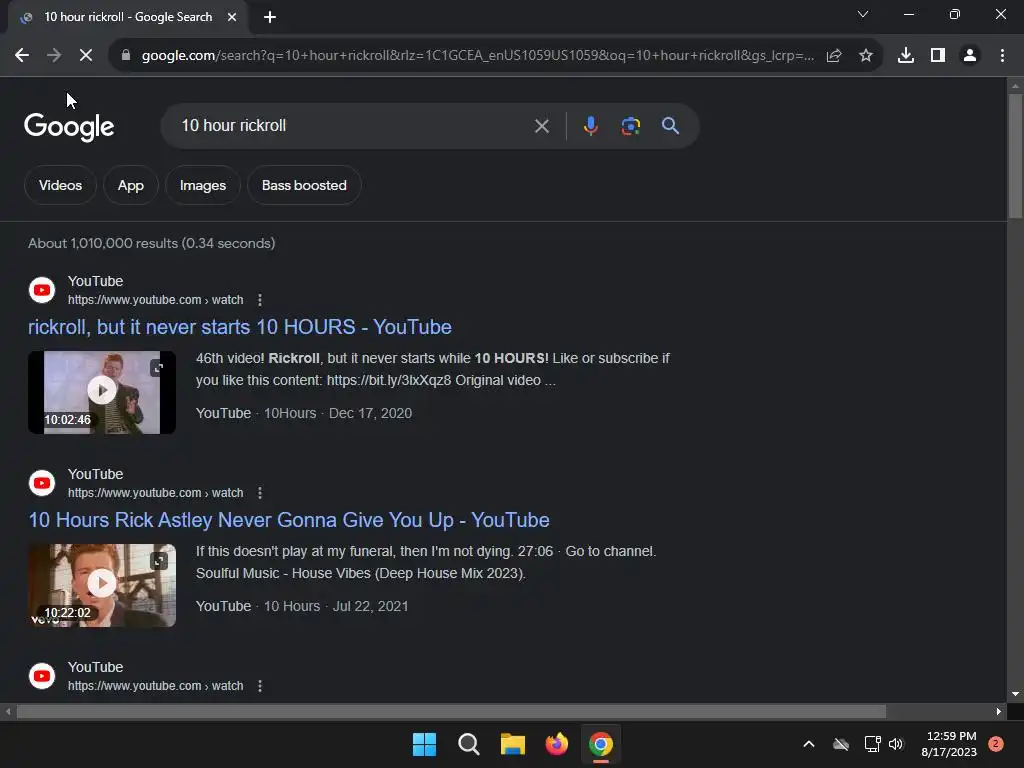
Task: Play the 10:02:46 video thumbnail
Action: [x=102, y=391]
